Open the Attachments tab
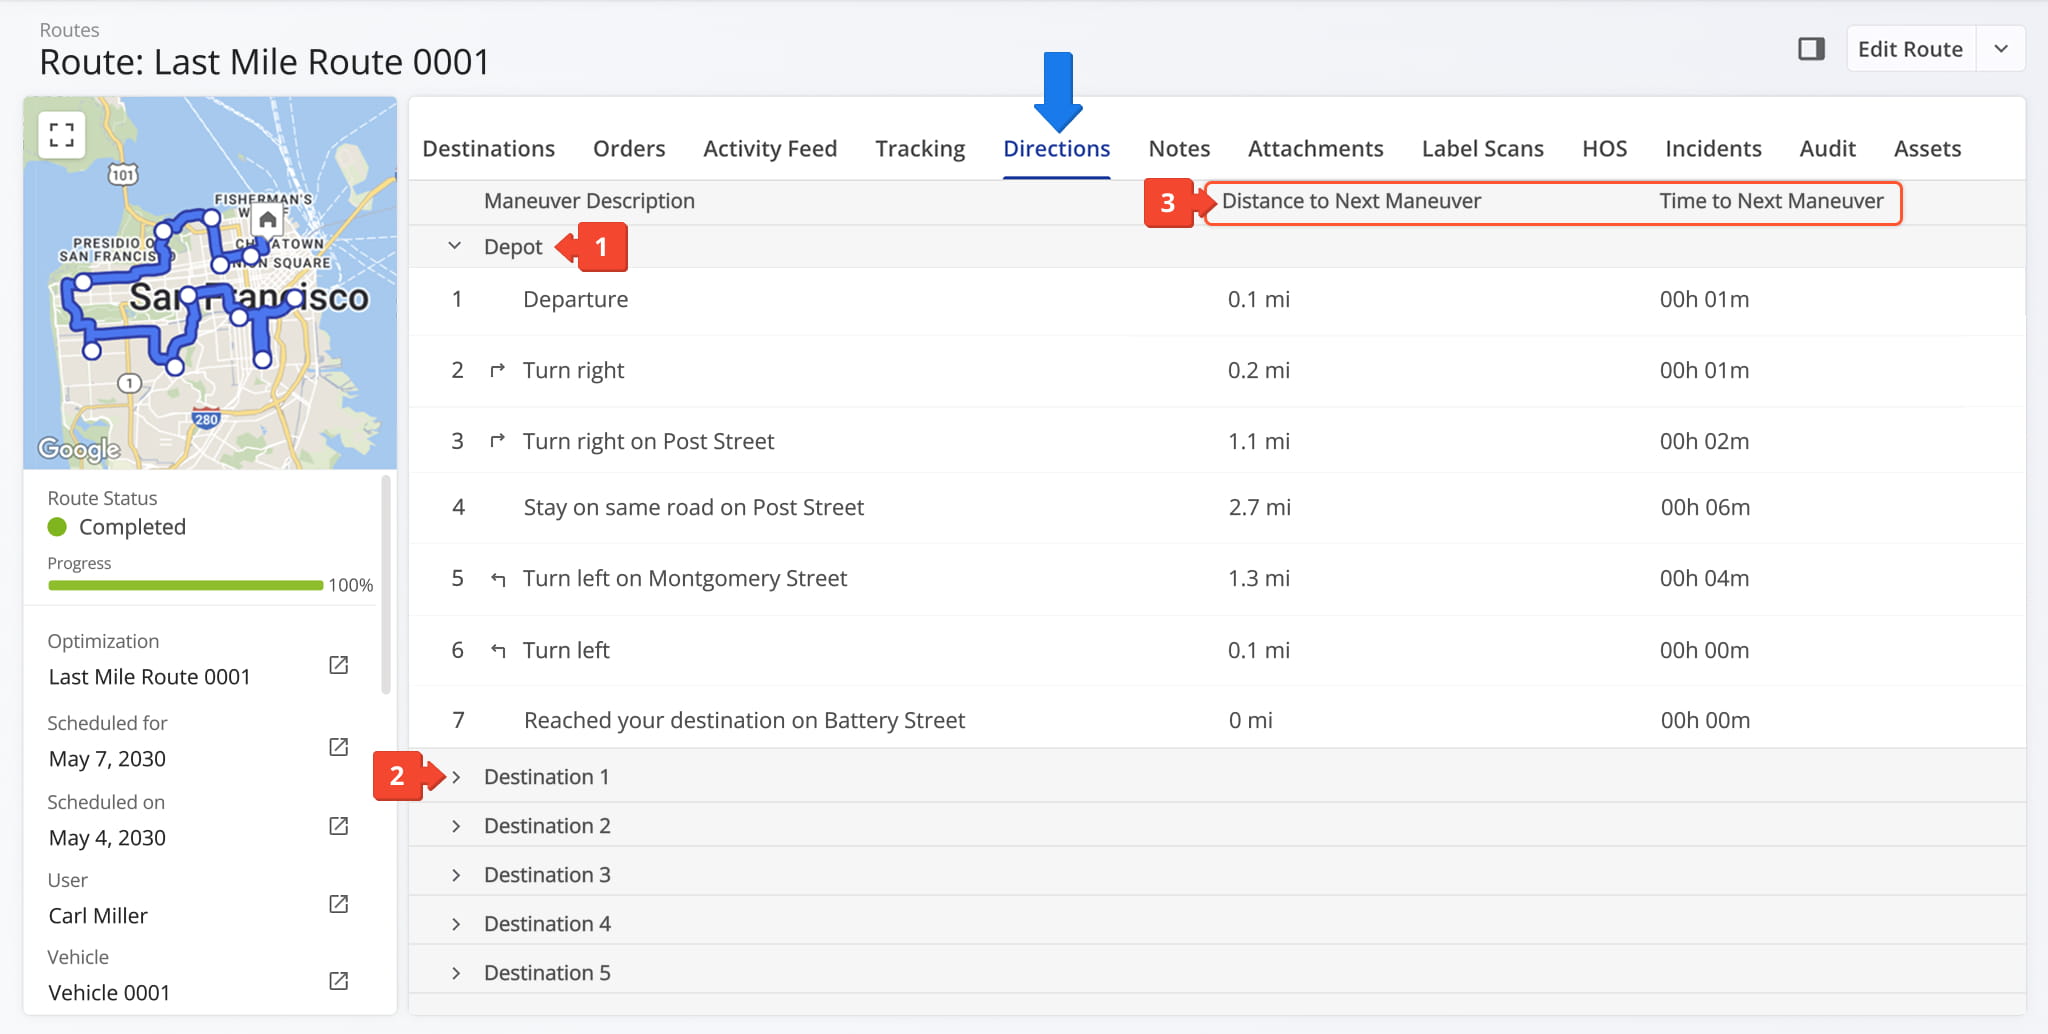Screen dimensions: 2048x1034 pos(1315,149)
